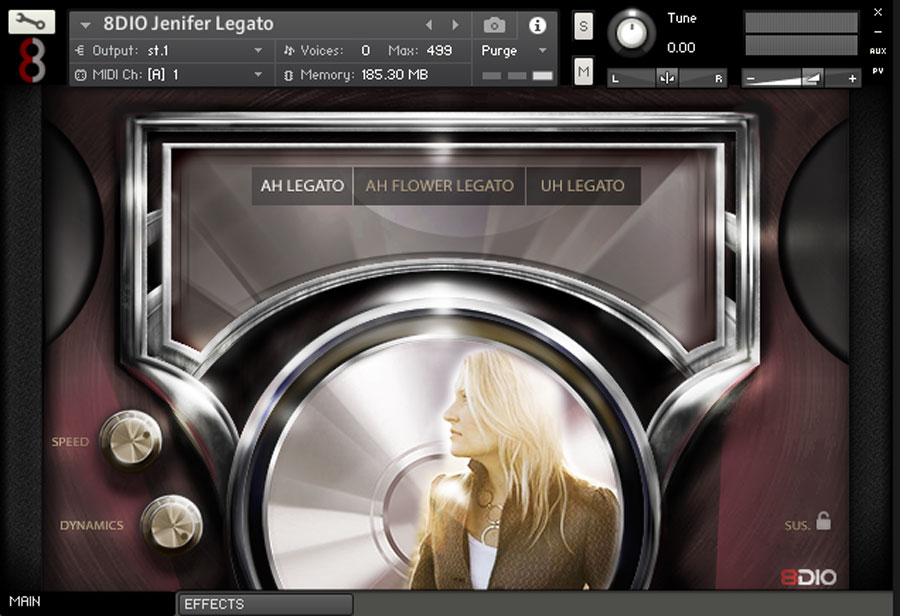This screenshot has width=900, height=616.
Task: Click the Max voices value 499
Action: [439, 51]
